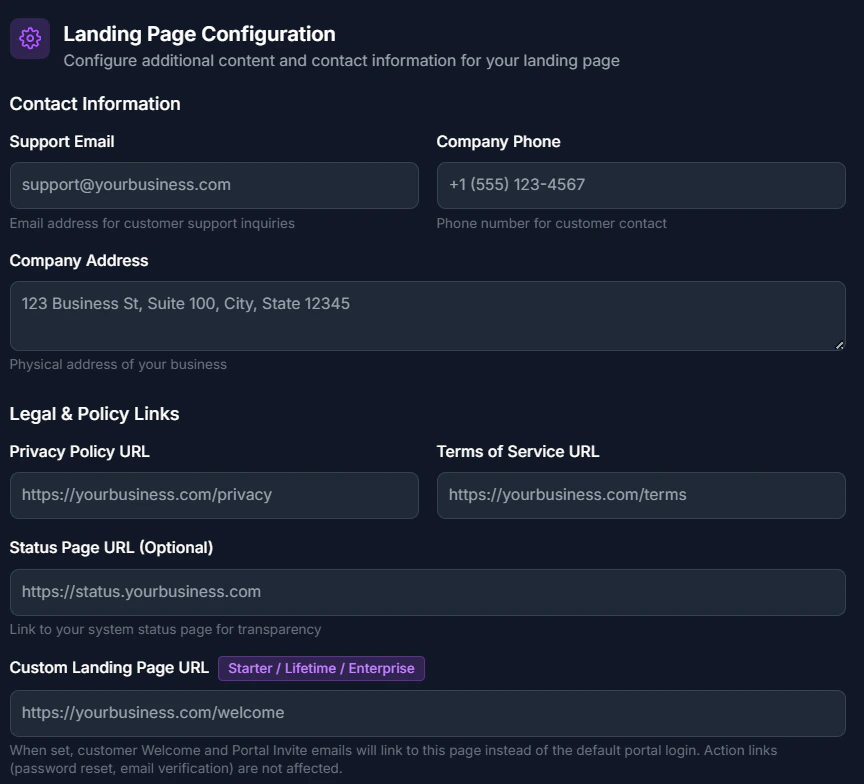The width and height of the screenshot is (864, 784).
Task: Click the purple settings gear icon
Action: (29, 38)
